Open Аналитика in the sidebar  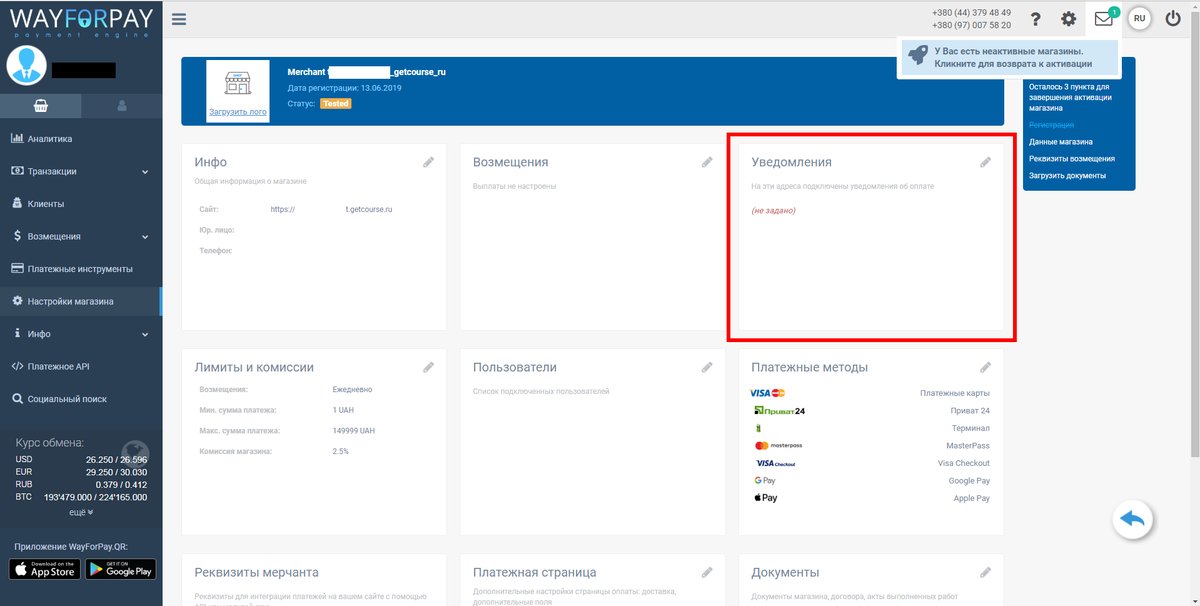pos(81,139)
